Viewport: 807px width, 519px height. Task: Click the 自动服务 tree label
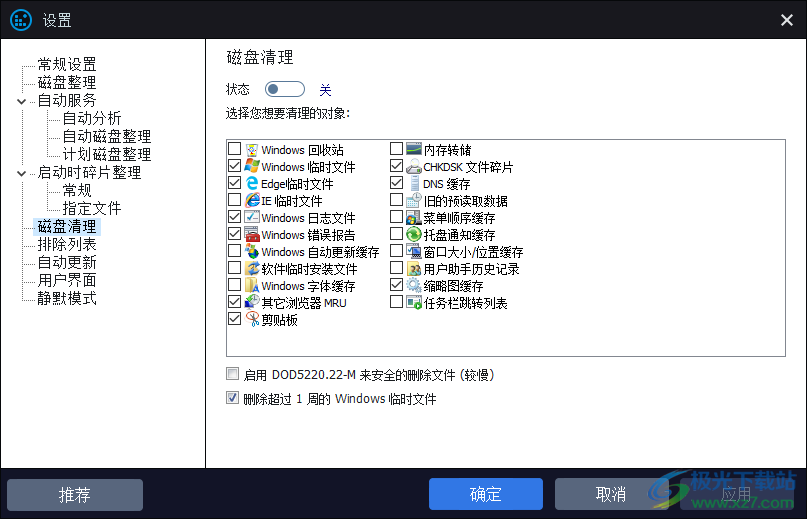[67, 100]
